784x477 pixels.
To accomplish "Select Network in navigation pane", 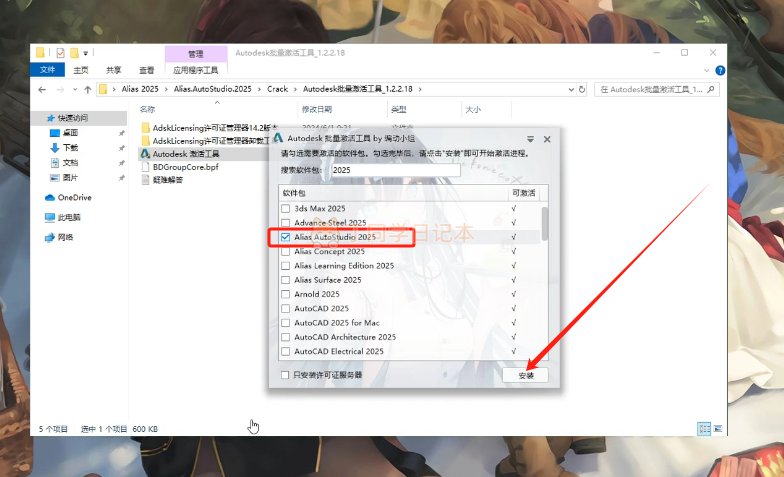I will point(59,237).
